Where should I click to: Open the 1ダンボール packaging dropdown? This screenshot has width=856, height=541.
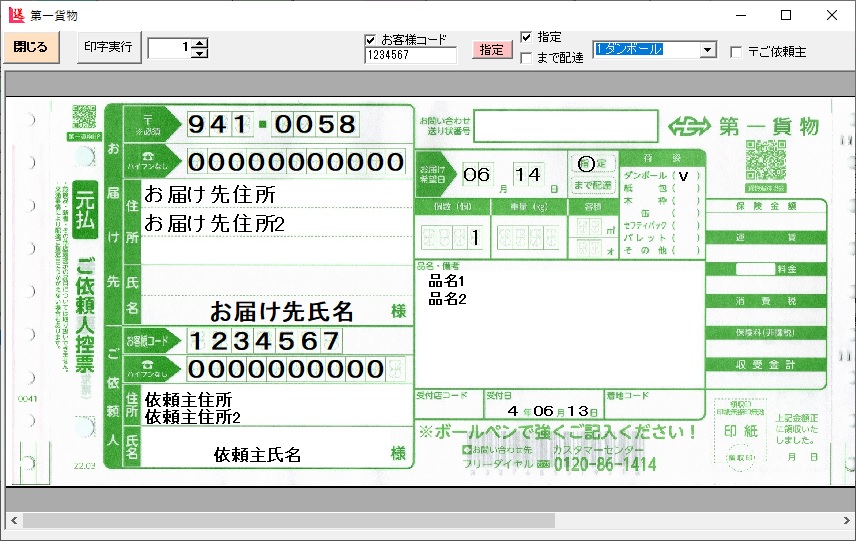[x=708, y=50]
